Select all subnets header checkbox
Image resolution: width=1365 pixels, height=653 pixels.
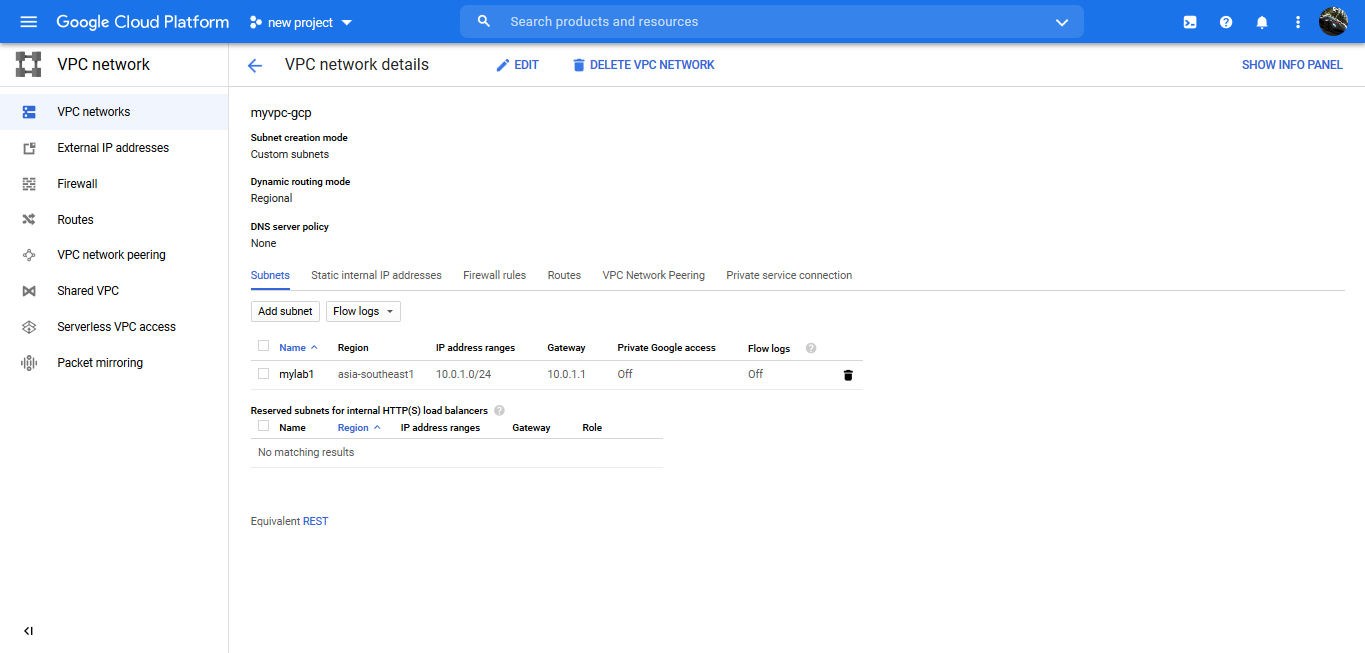pos(263,346)
